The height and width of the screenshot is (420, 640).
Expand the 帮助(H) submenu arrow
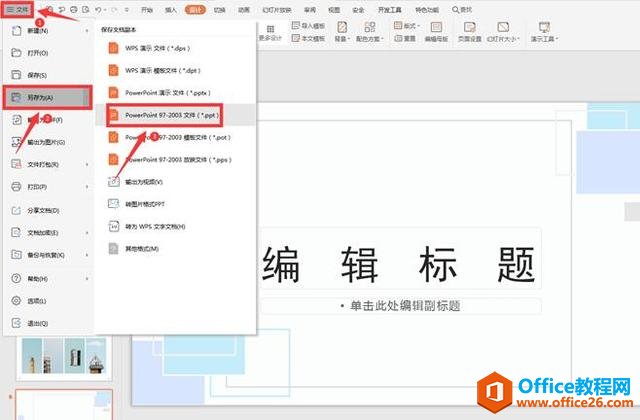point(87,278)
